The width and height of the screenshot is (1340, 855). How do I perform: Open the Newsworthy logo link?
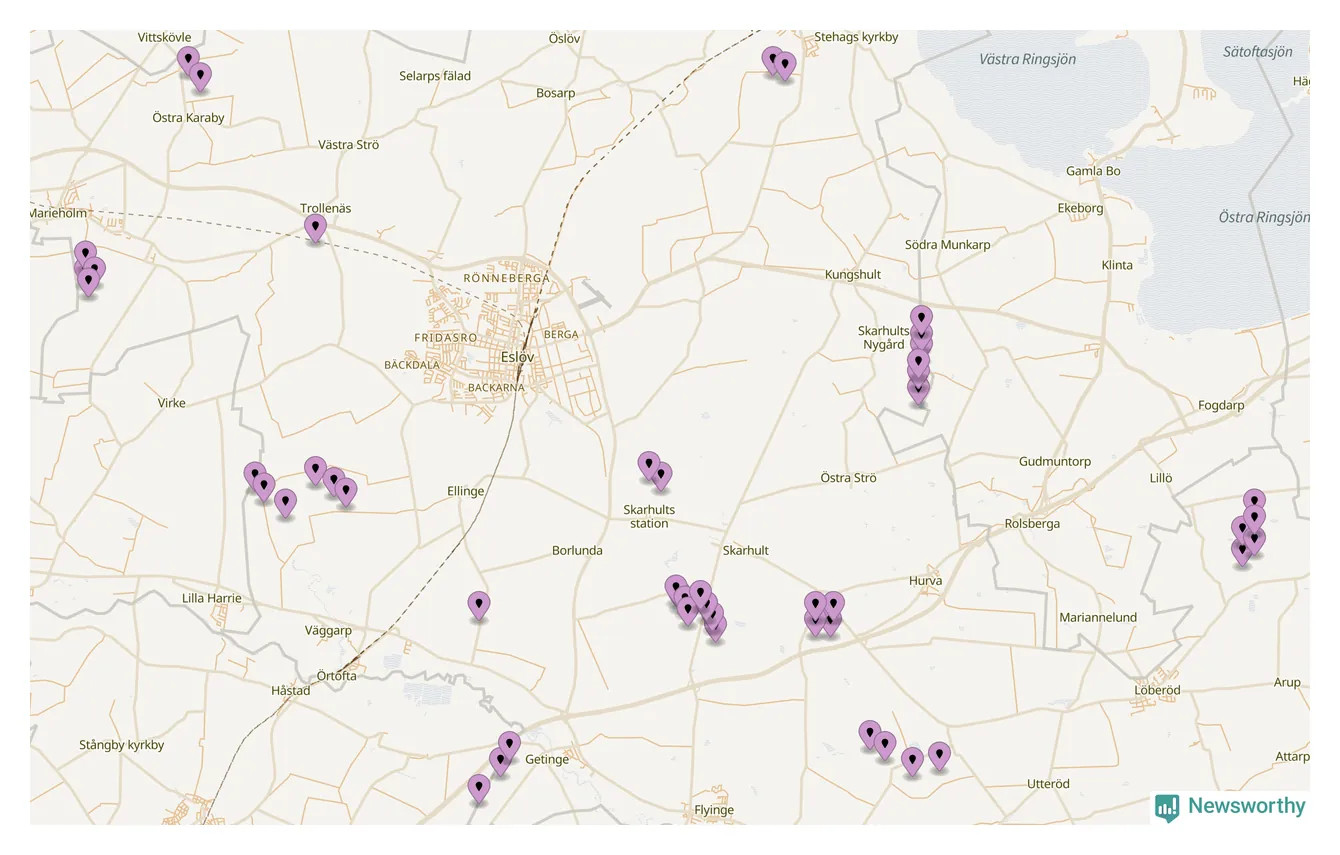(1231, 807)
